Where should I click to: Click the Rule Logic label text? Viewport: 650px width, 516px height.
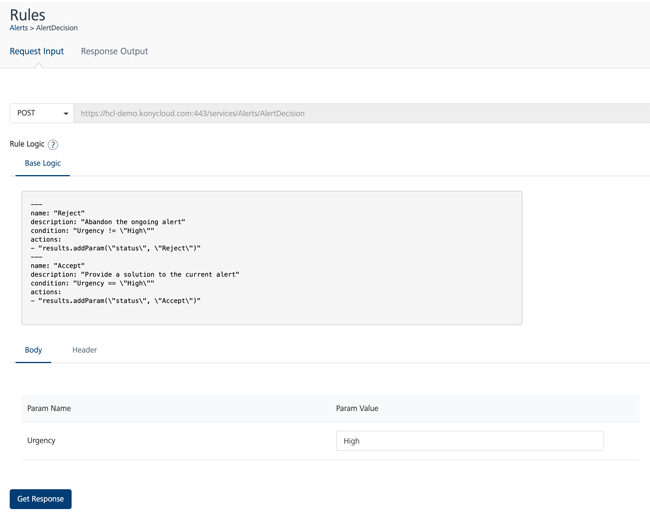27,144
